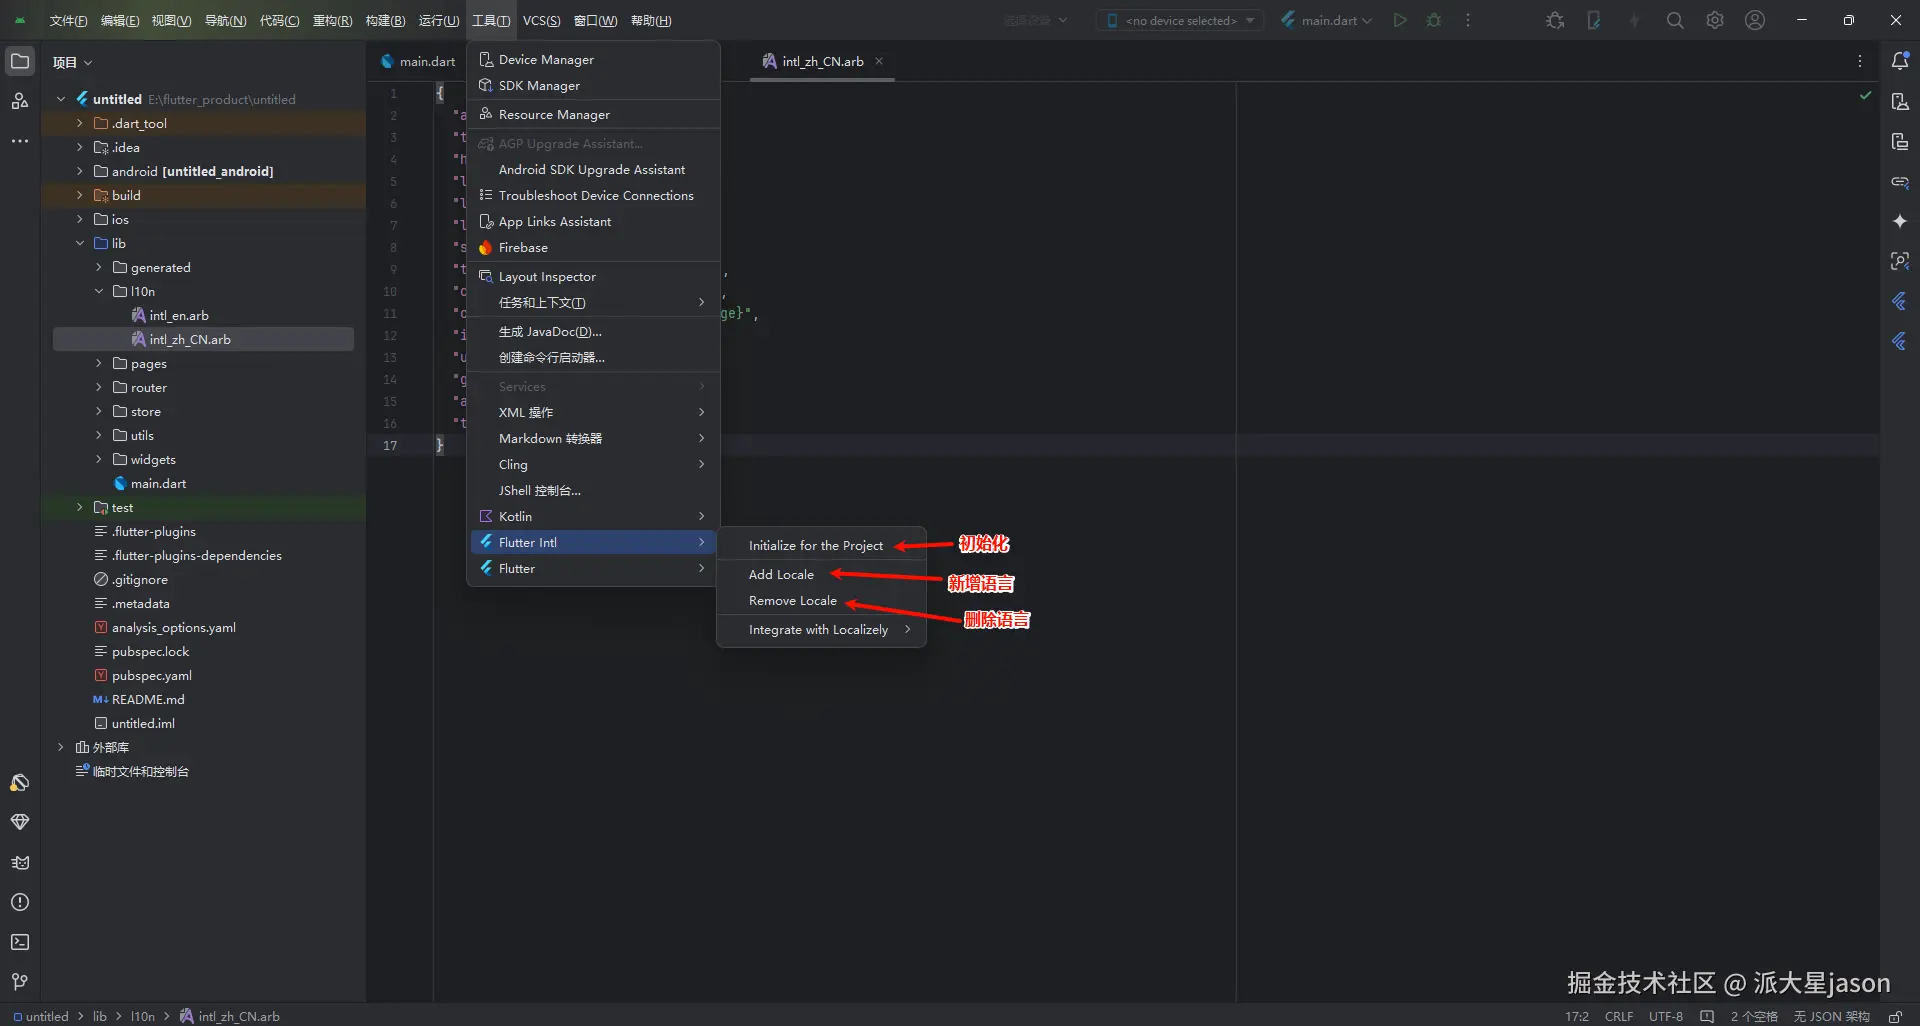This screenshot has height=1026, width=1920.
Task: Open more run actions vertical dots
Action: point(1468,20)
